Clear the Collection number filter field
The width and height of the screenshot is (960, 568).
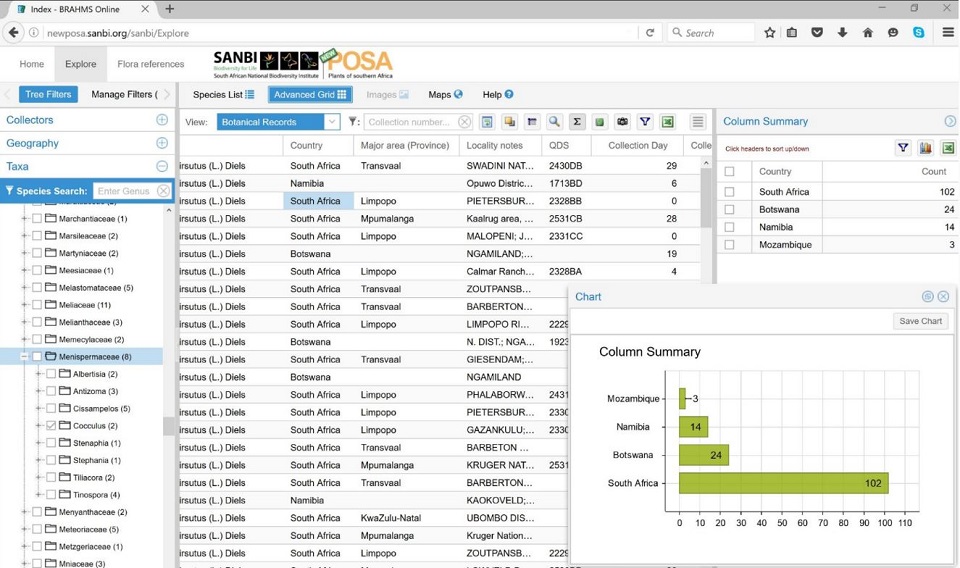465,122
